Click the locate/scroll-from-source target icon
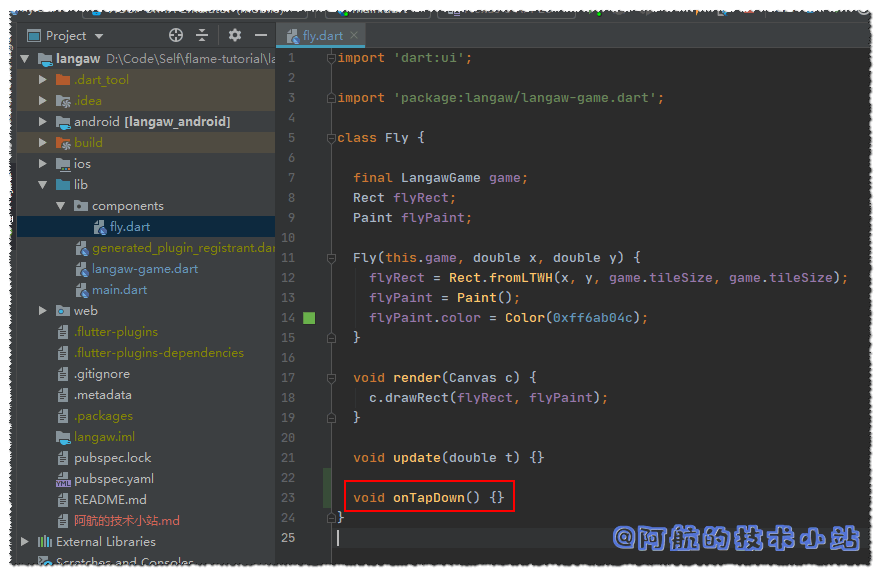The image size is (881, 575). 176,35
